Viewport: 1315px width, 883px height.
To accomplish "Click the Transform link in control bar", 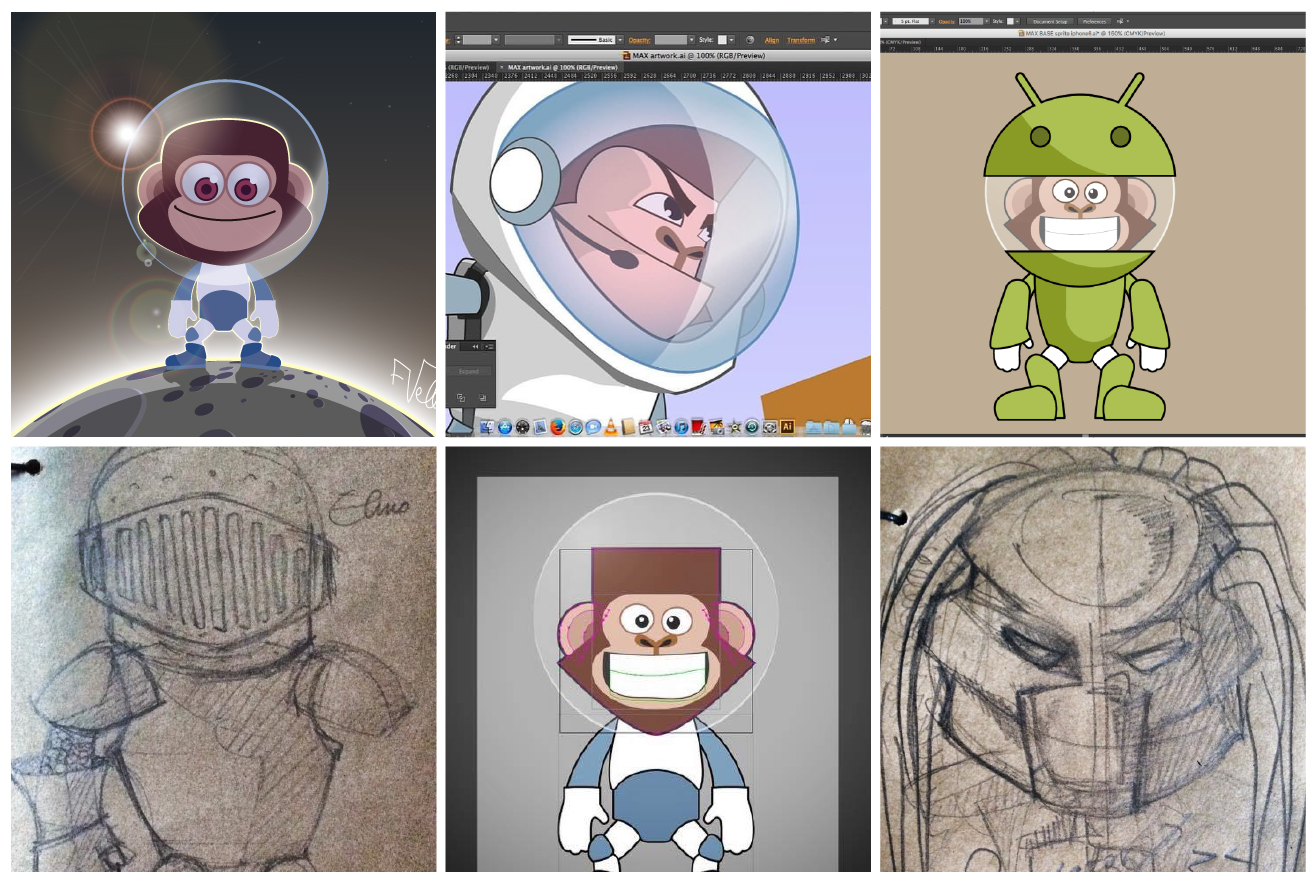I will pyautogui.click(x=801, y=40).
